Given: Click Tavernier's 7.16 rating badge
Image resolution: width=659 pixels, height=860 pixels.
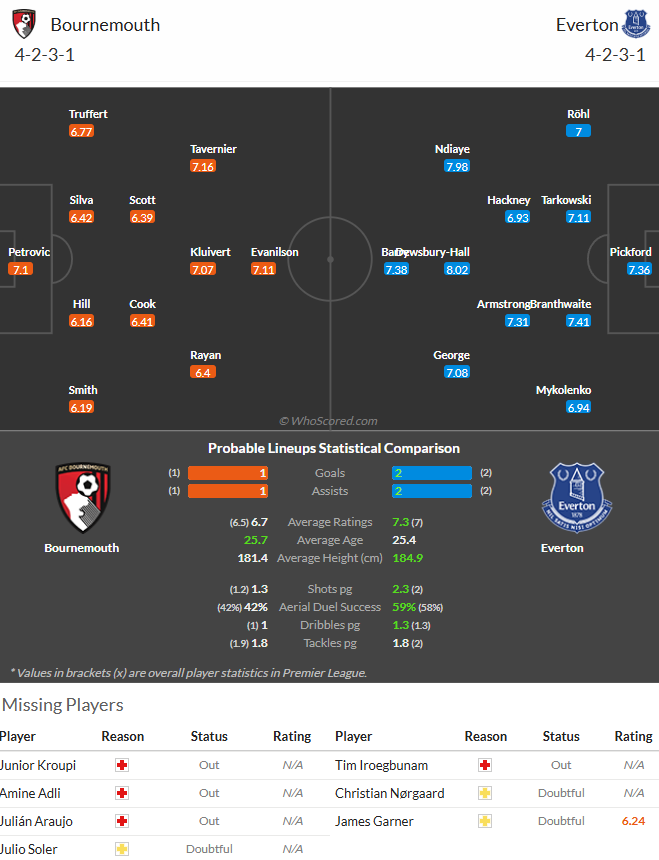Looking at the screenshot, I should pyautogui.click(x=203, y=166).
